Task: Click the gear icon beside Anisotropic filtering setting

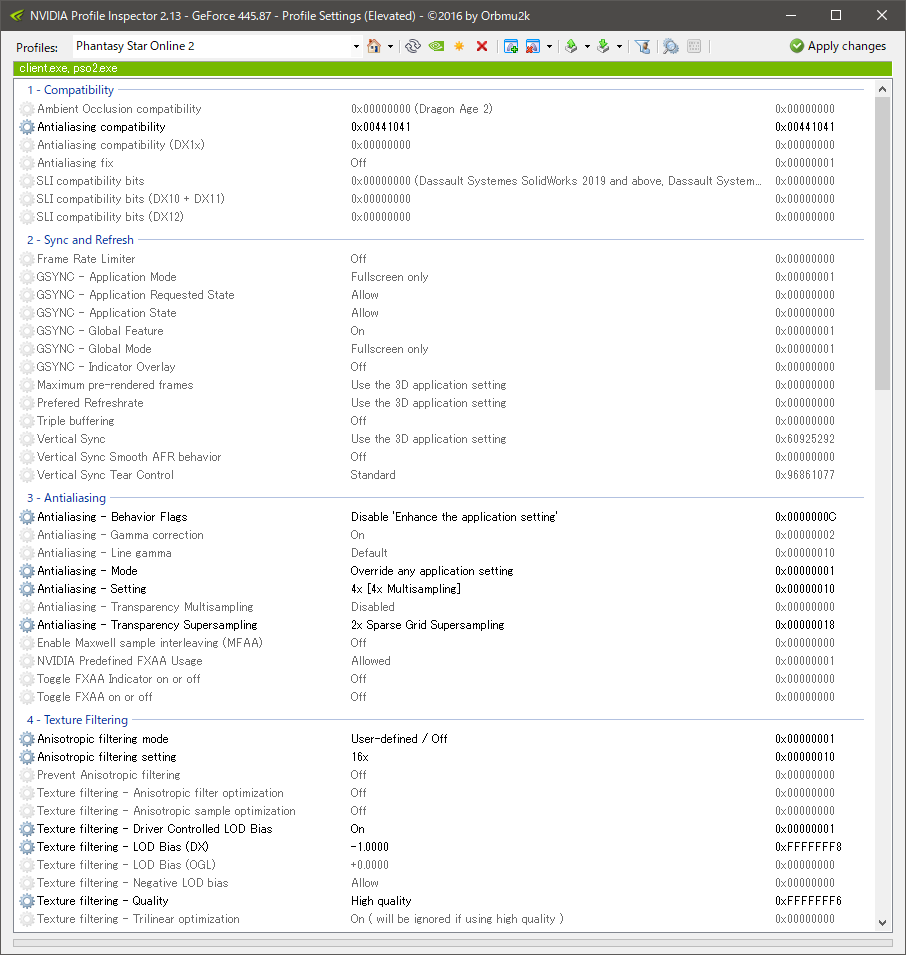Action: [x=27, y=757]
